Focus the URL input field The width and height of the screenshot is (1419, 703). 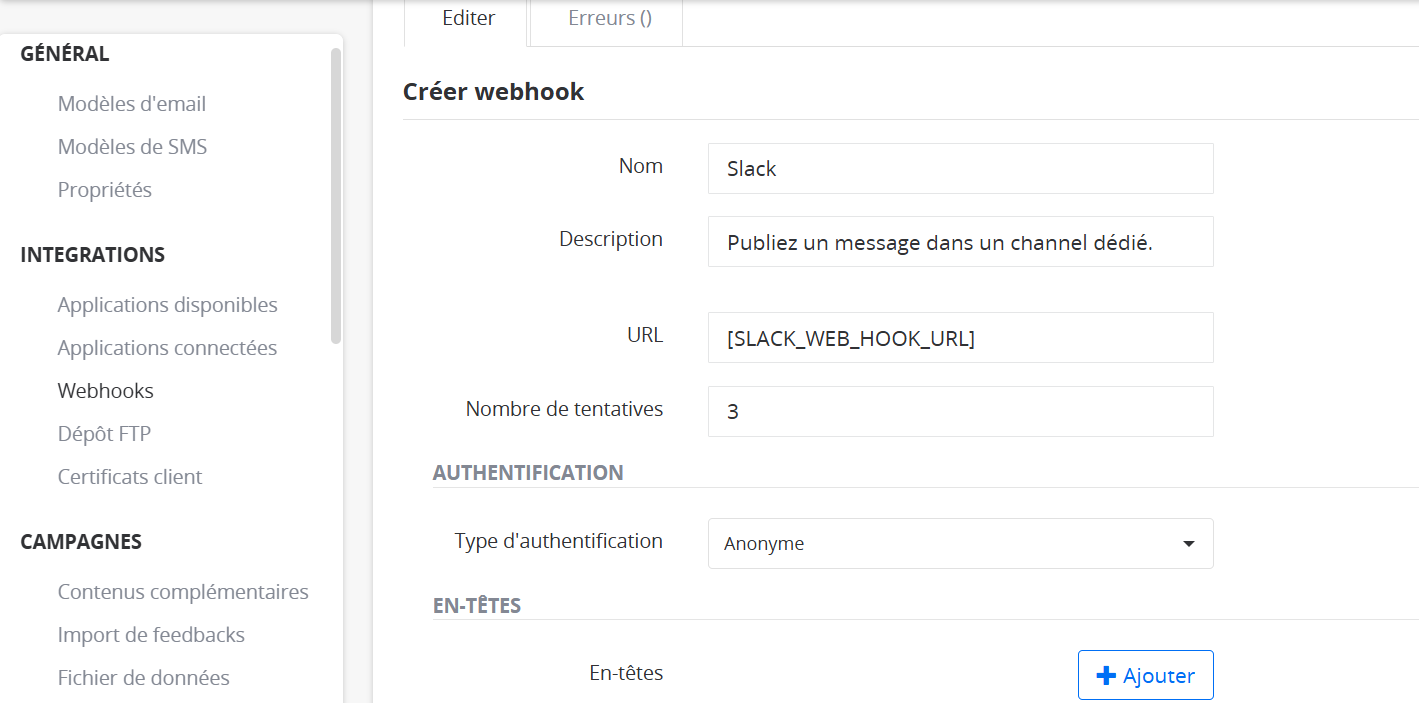[960, 338]
